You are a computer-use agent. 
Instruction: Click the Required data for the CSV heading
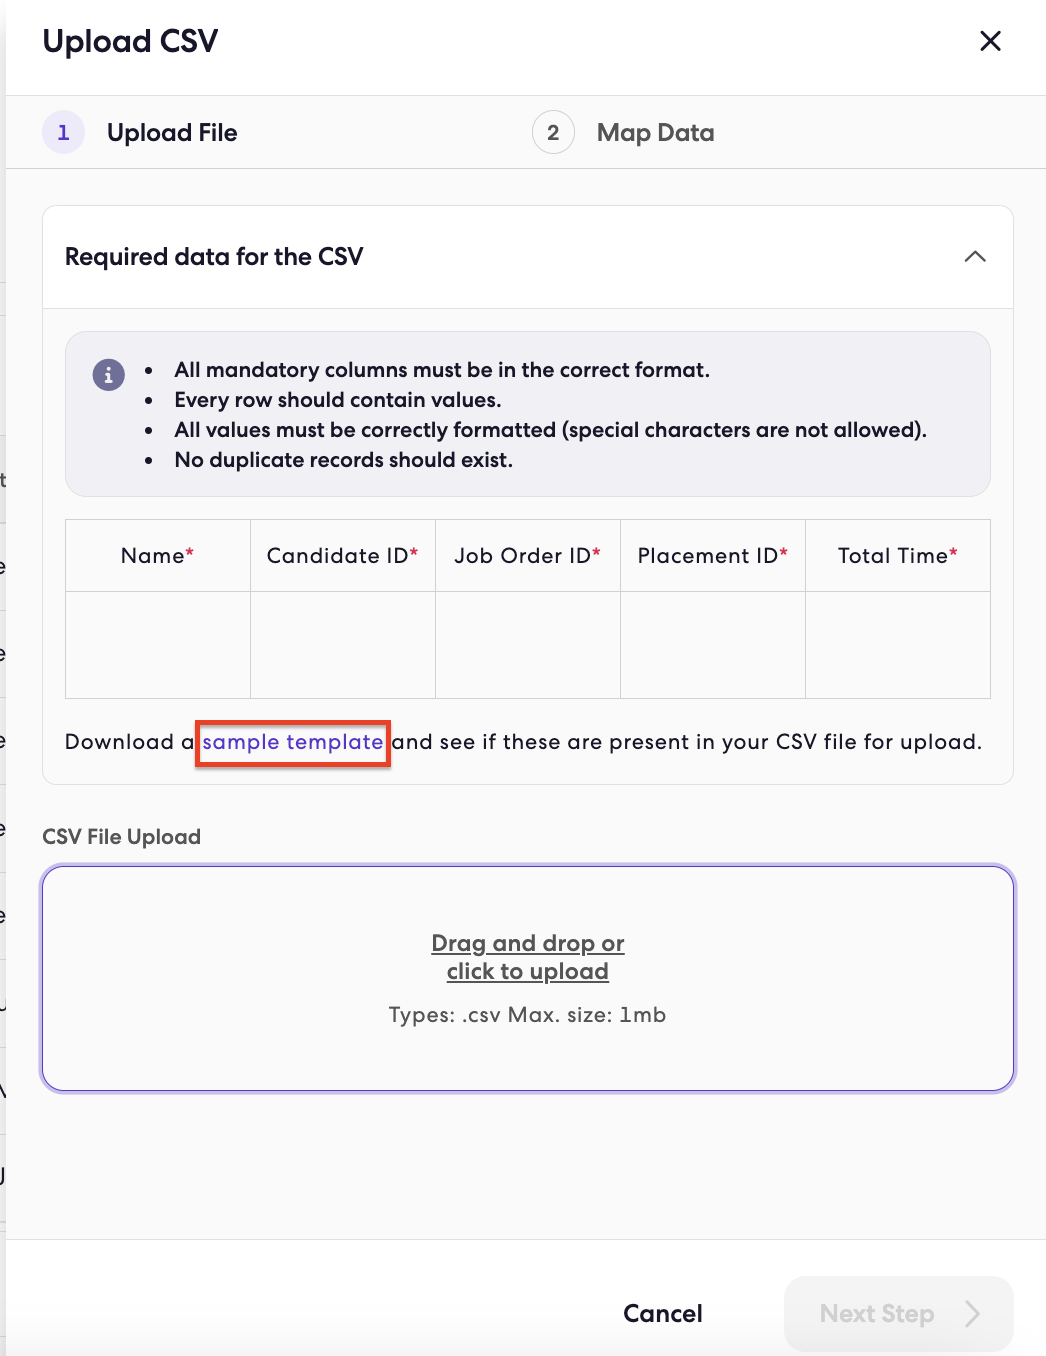pyautogui.click(x=214, y=257)
